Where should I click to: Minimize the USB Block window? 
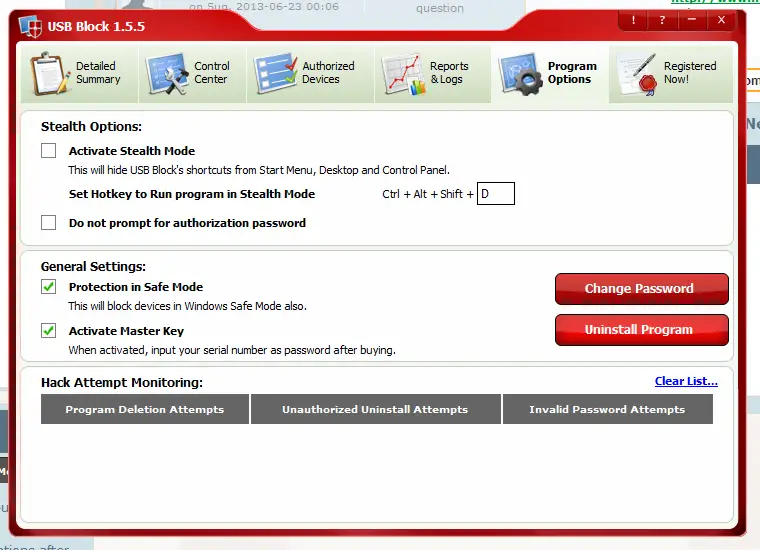click(692, 20)
